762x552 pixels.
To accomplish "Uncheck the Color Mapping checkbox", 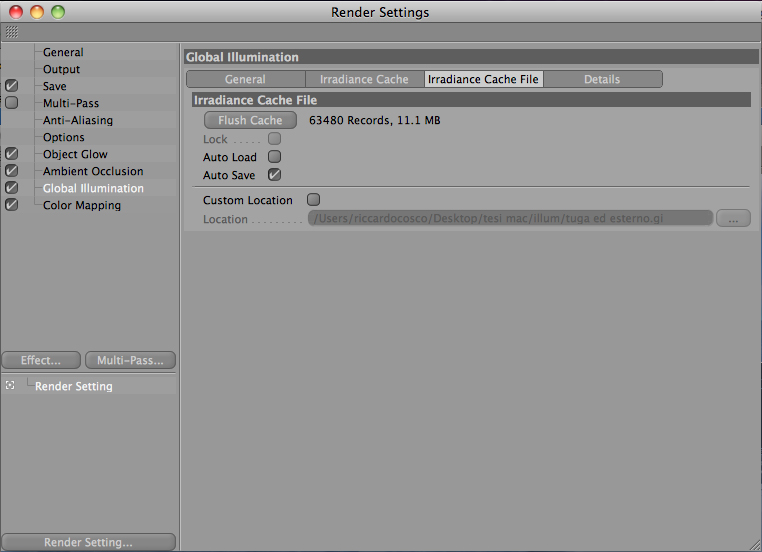I will point(12,205).
